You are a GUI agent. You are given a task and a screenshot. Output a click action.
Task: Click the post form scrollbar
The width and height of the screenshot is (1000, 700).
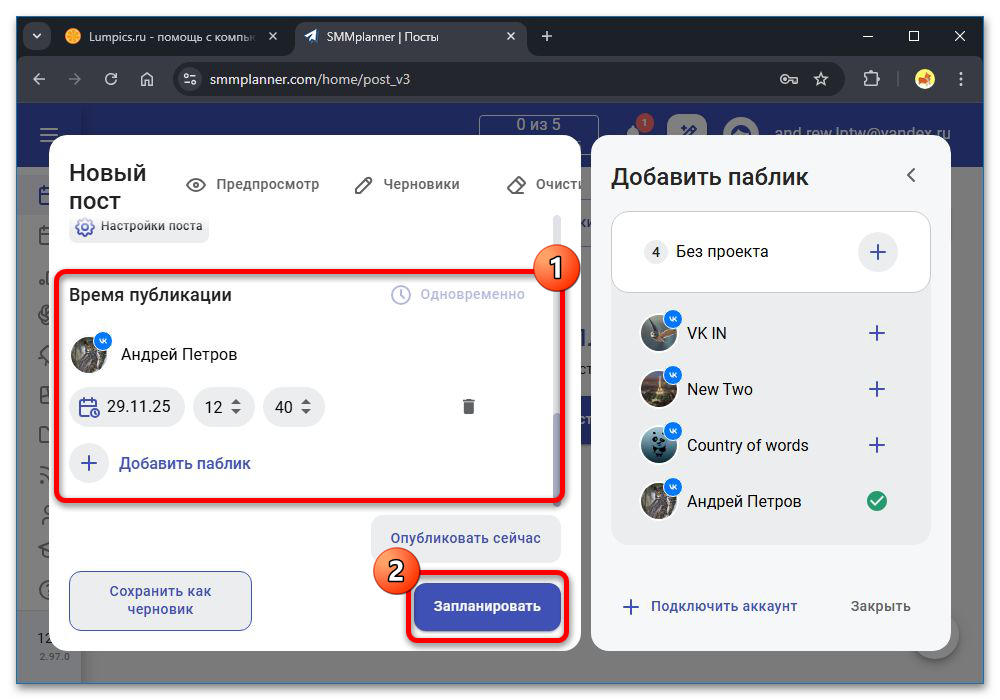[557, 459]
